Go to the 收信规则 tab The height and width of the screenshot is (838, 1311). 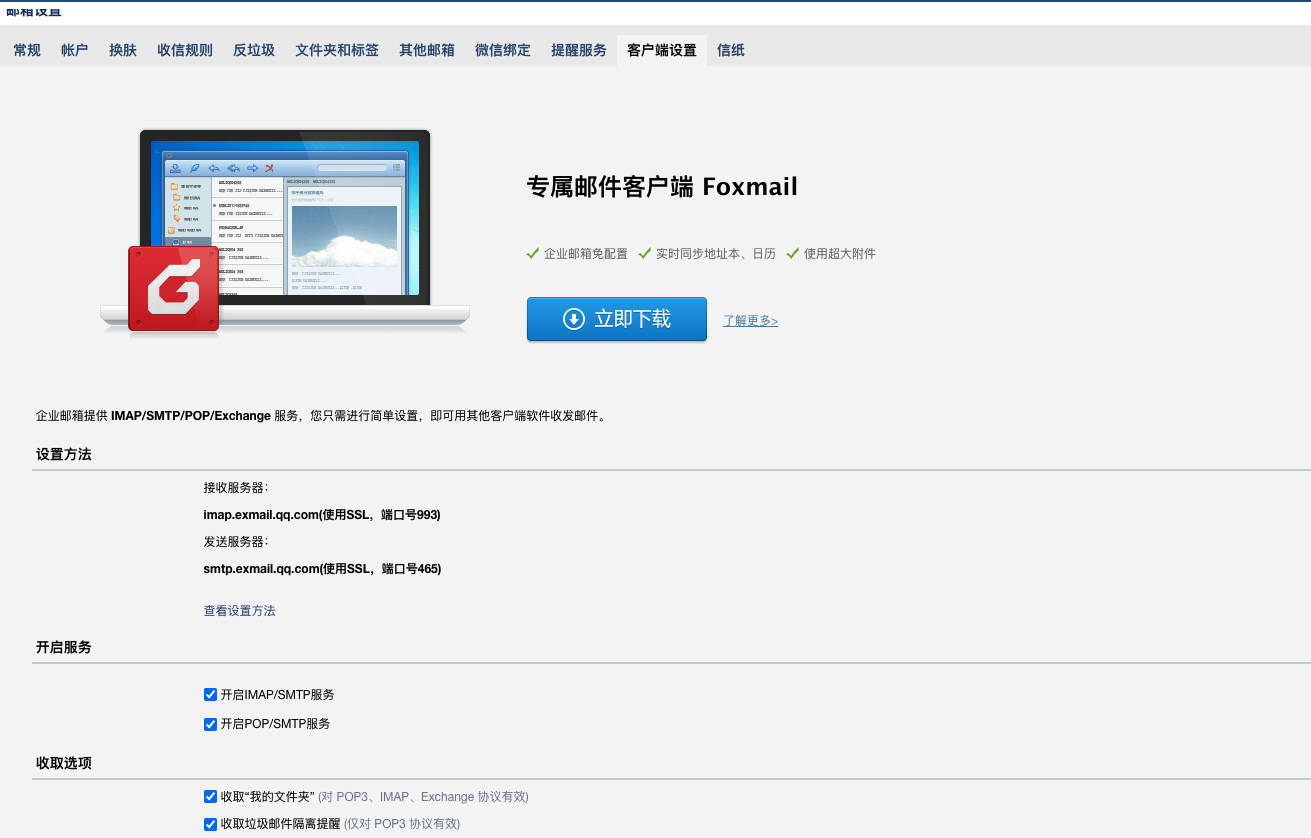pos(185,50)
